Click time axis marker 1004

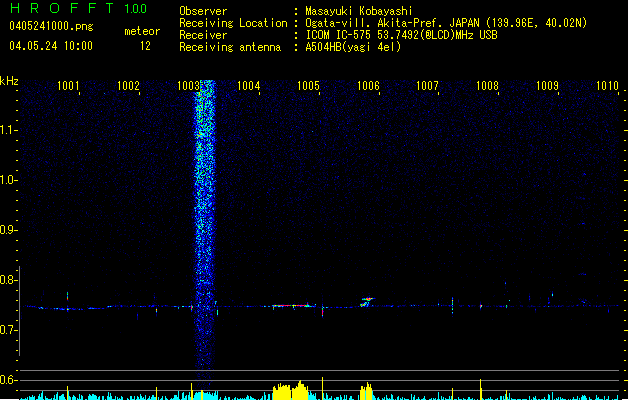coord(248,86)
